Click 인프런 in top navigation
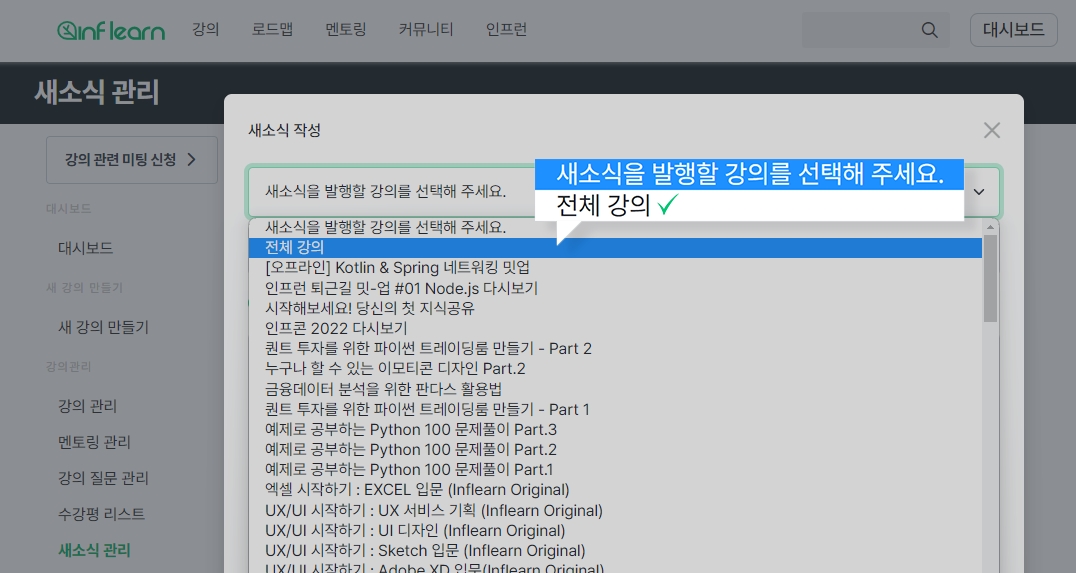The height and width of the screenshot is (573, 1076). point(506,30)
